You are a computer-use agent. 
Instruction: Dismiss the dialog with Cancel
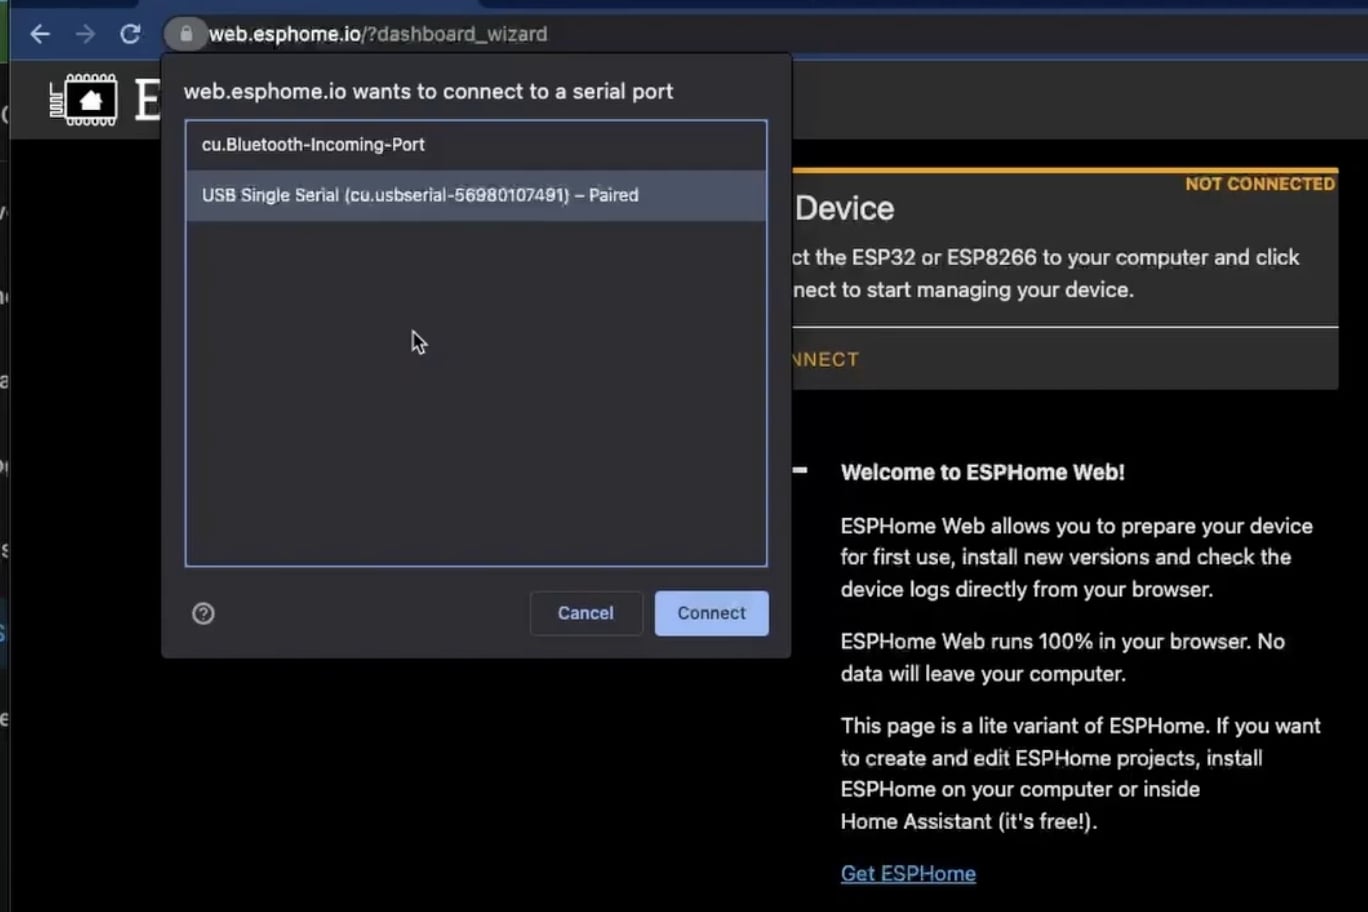coord(586,613)
